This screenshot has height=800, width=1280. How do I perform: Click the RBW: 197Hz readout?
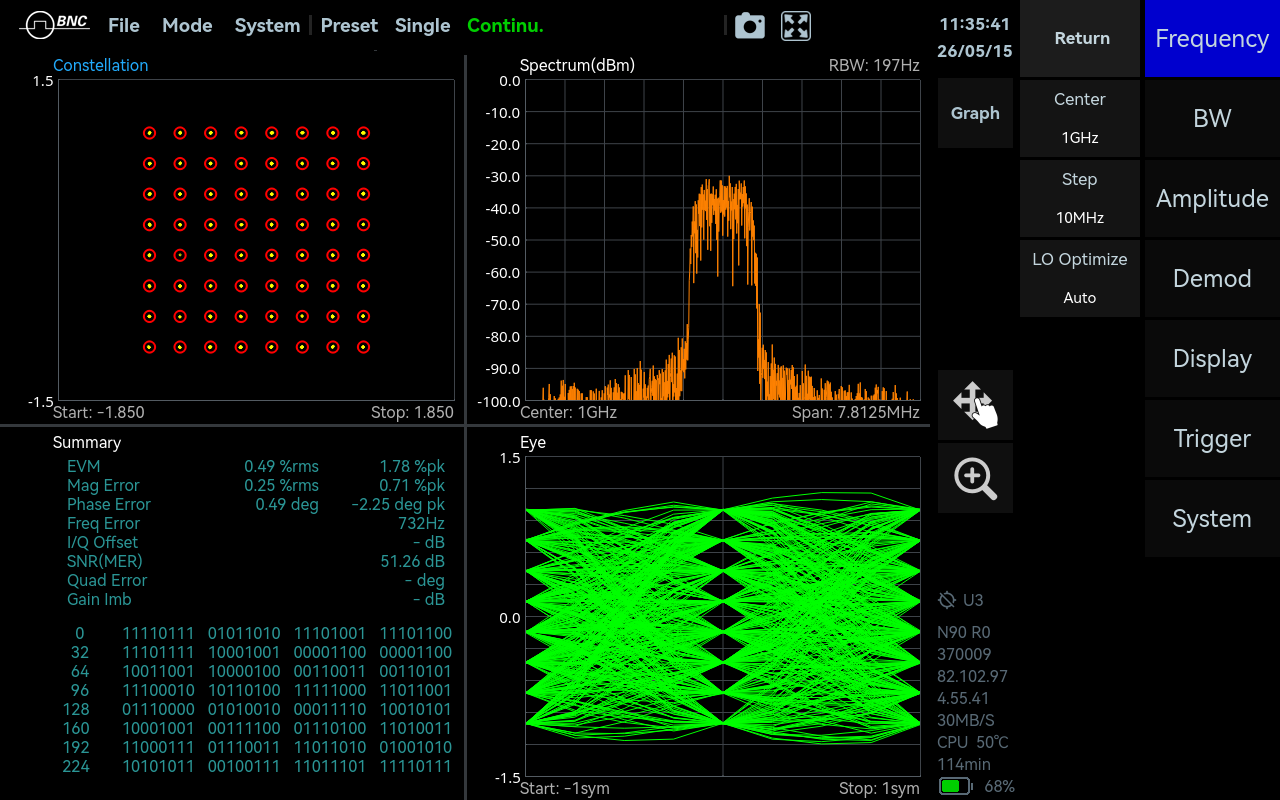click(x=874, y=65)
